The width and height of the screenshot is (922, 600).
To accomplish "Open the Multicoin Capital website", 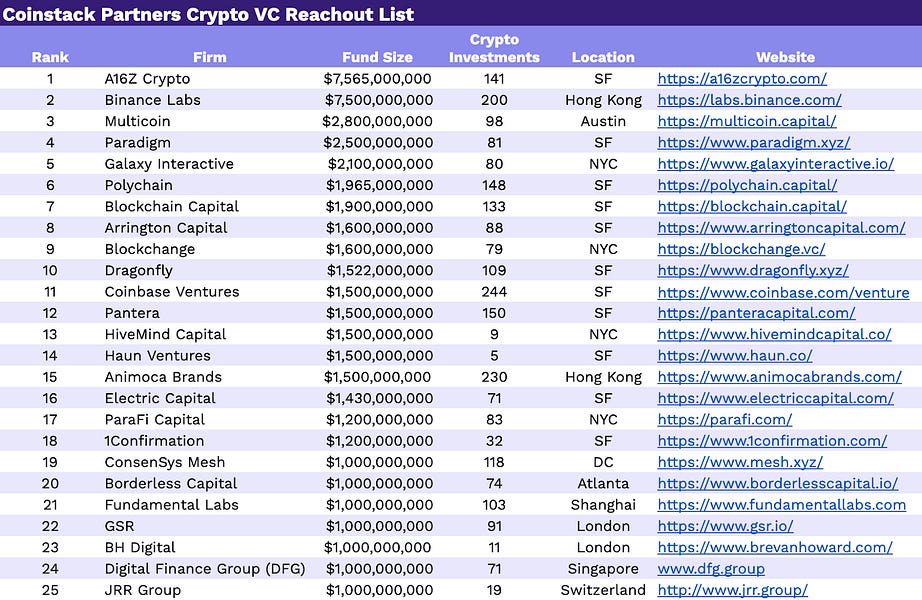I will 735,121.
